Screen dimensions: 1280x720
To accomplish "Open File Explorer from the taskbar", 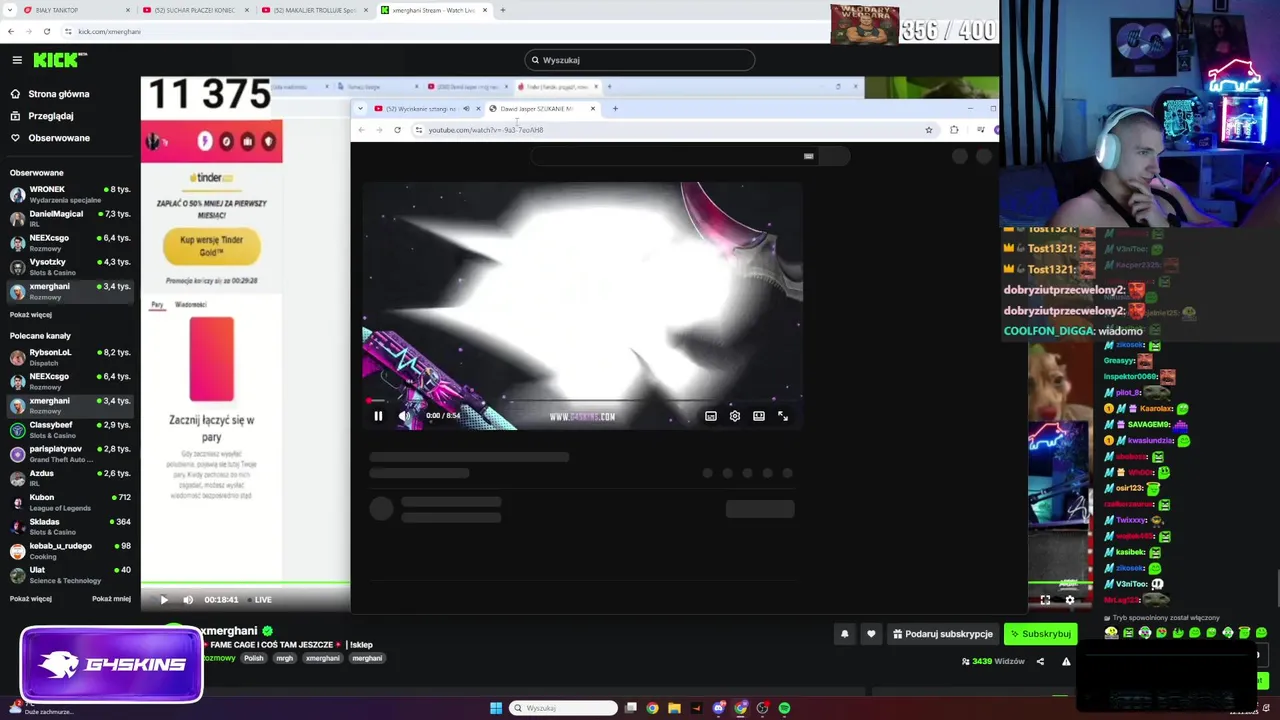I will pos(674,708).
